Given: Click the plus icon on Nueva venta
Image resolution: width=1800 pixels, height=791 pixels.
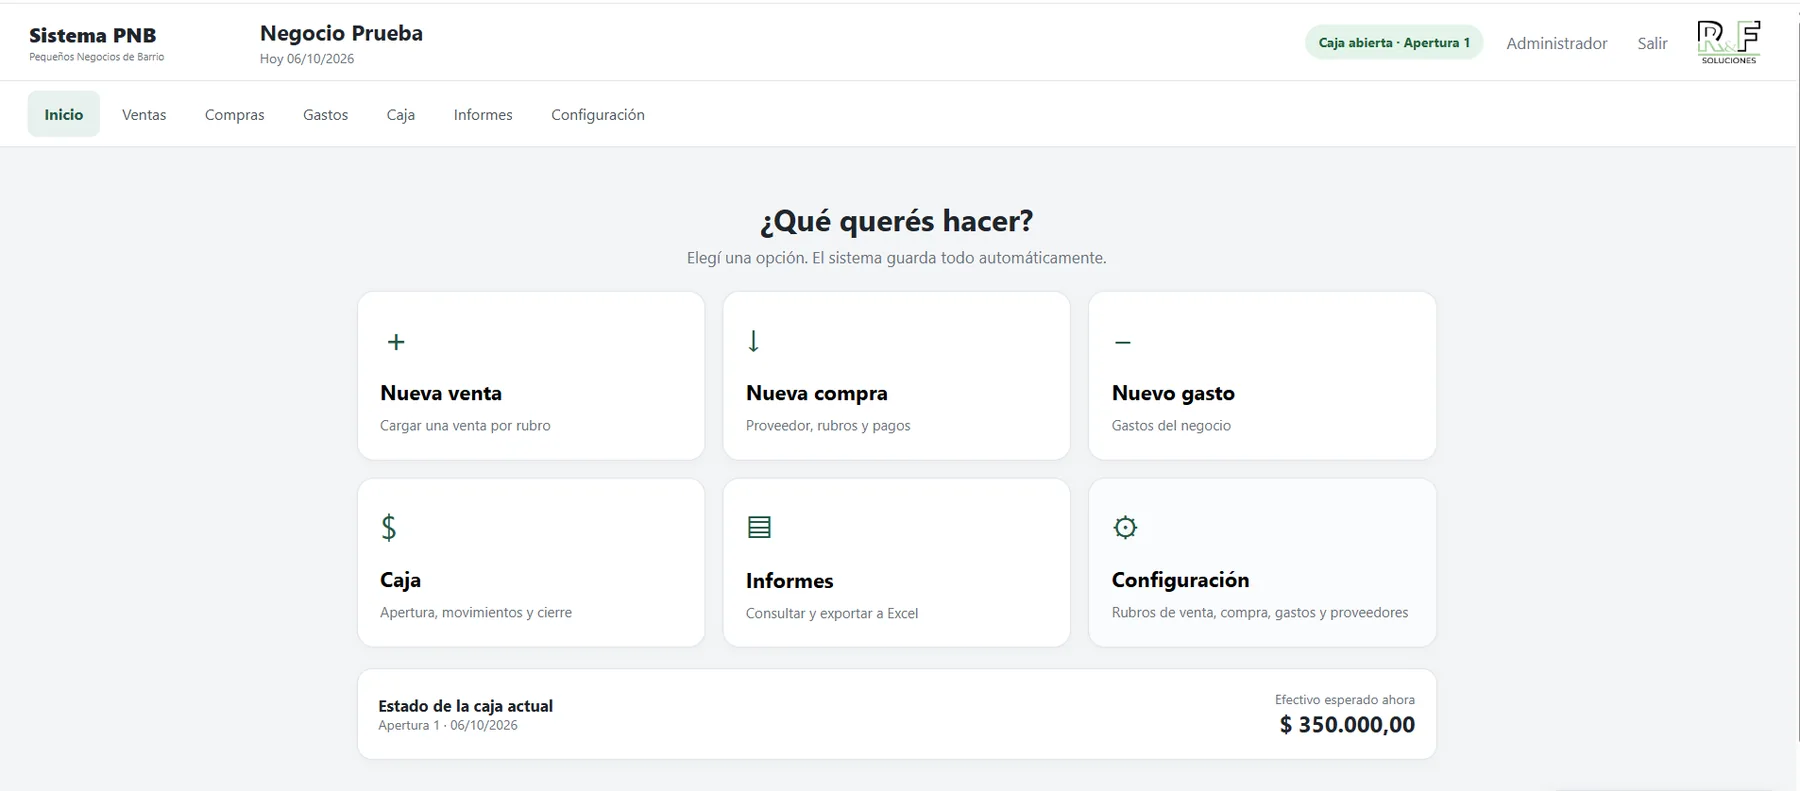Looking at the screenshot, I should click(x=396, y=342).
